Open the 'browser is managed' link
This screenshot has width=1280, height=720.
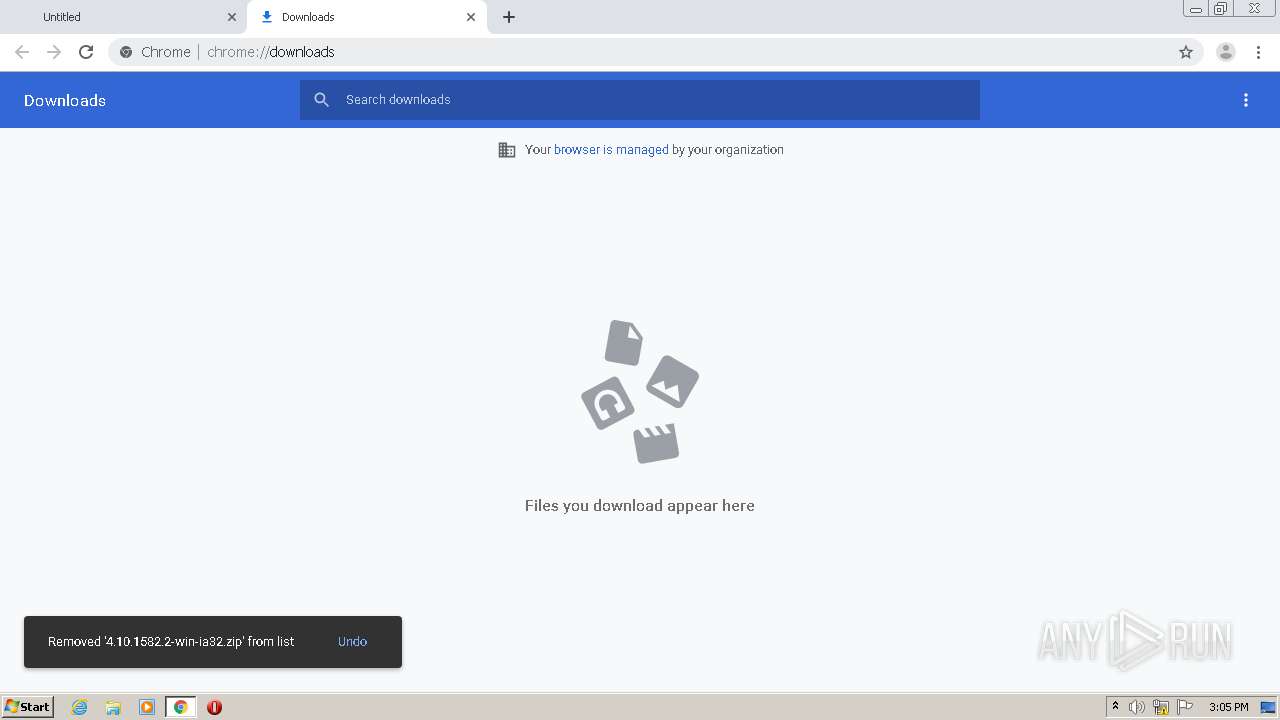tap(611, 150)
